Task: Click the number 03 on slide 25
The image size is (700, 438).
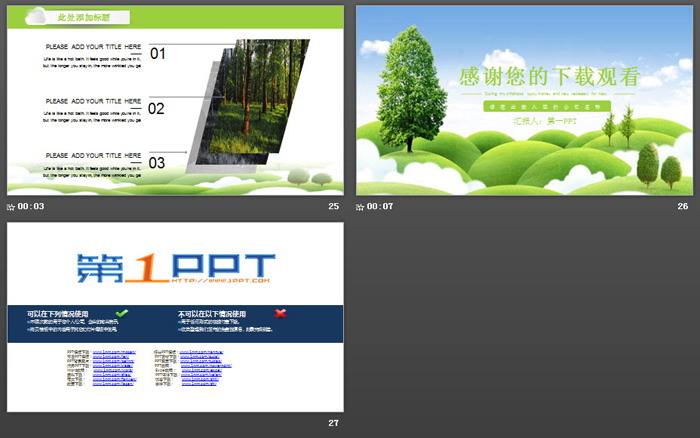Action: 156,163
